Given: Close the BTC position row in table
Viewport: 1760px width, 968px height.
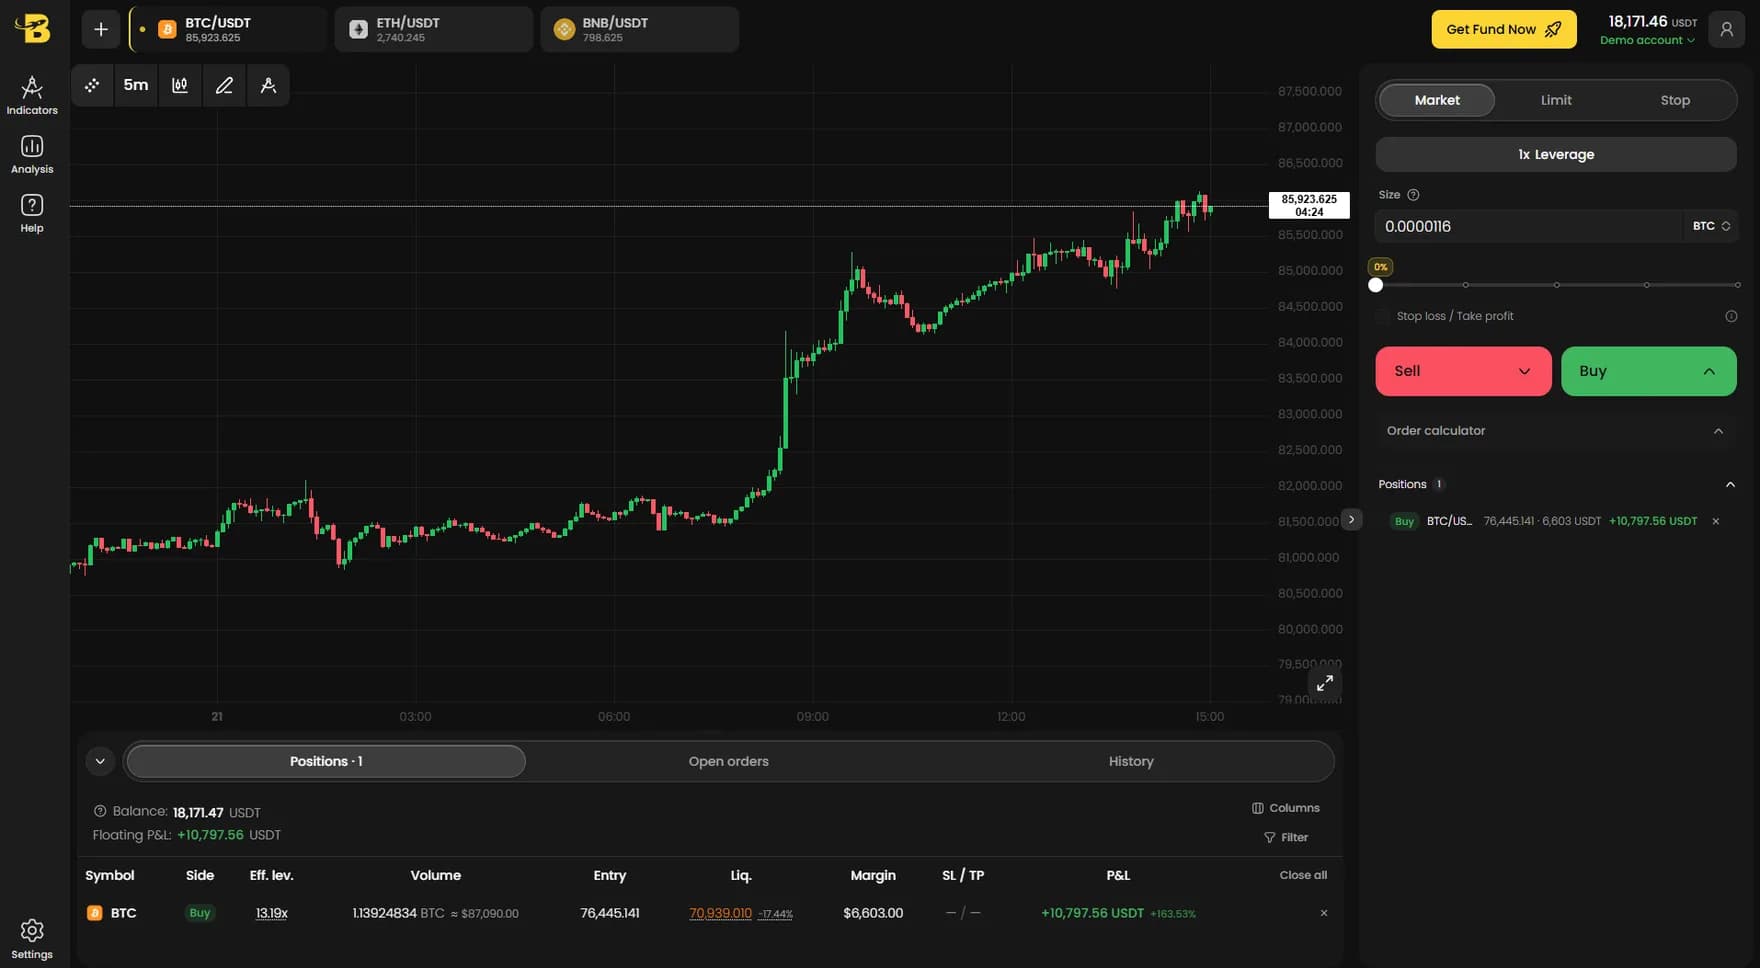Looking at the screenshot, I should point(1324,913).
